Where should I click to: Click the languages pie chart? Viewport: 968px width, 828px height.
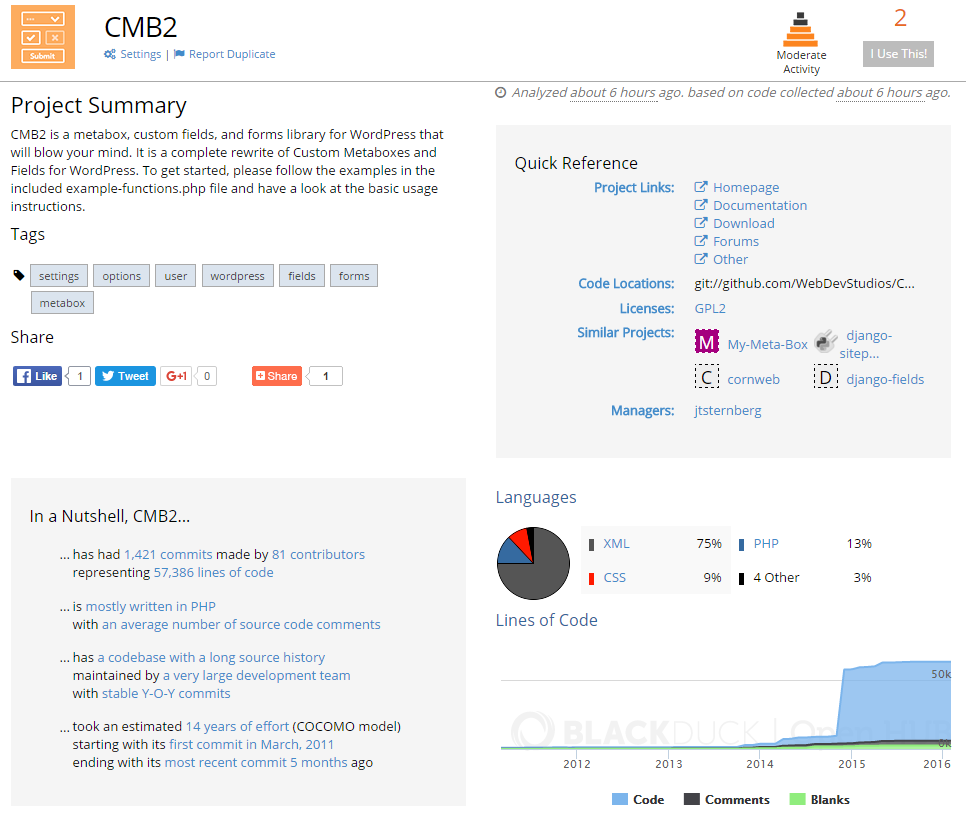click(533, 563)
